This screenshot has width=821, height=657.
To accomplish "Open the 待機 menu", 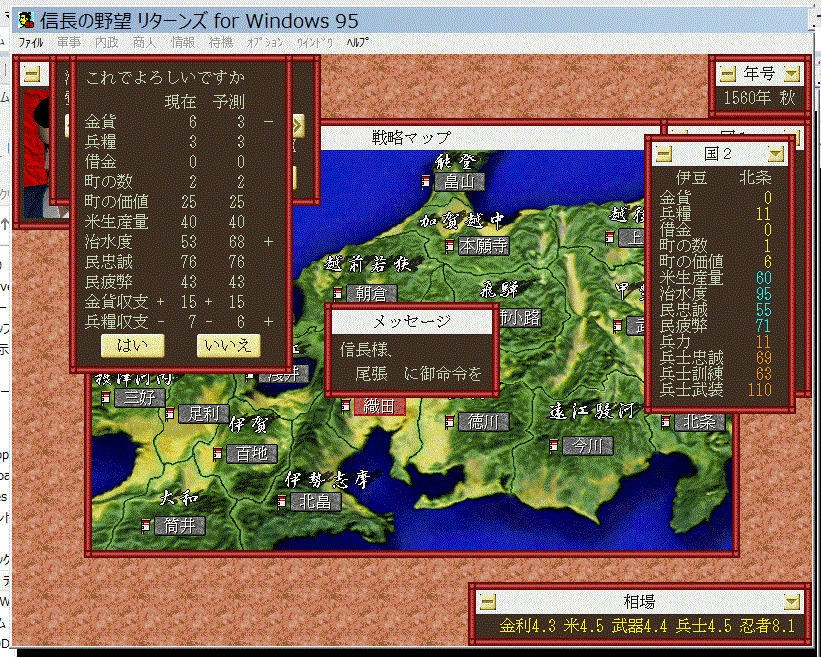I will pyautogui.click(x=221, y=43).
